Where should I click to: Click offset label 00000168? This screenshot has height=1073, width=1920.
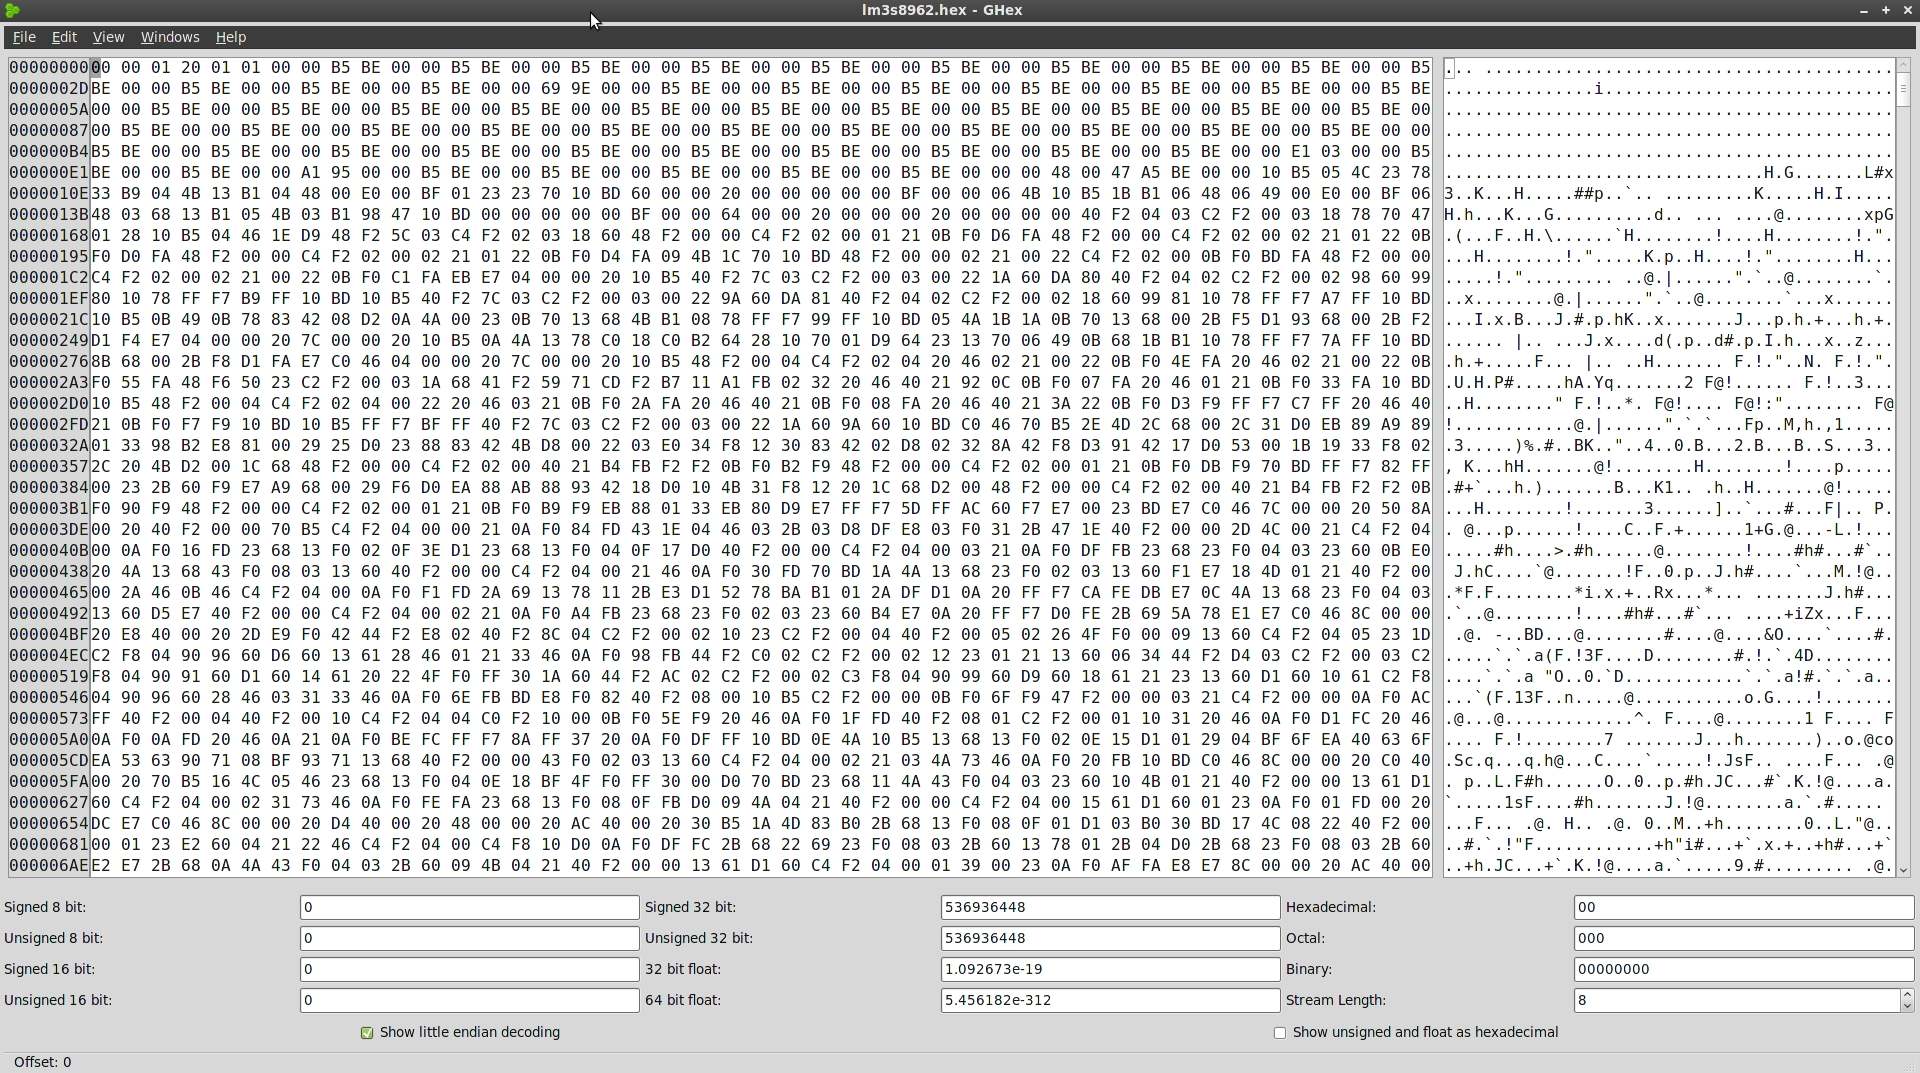pyautogui.click(x=49, y=235)
